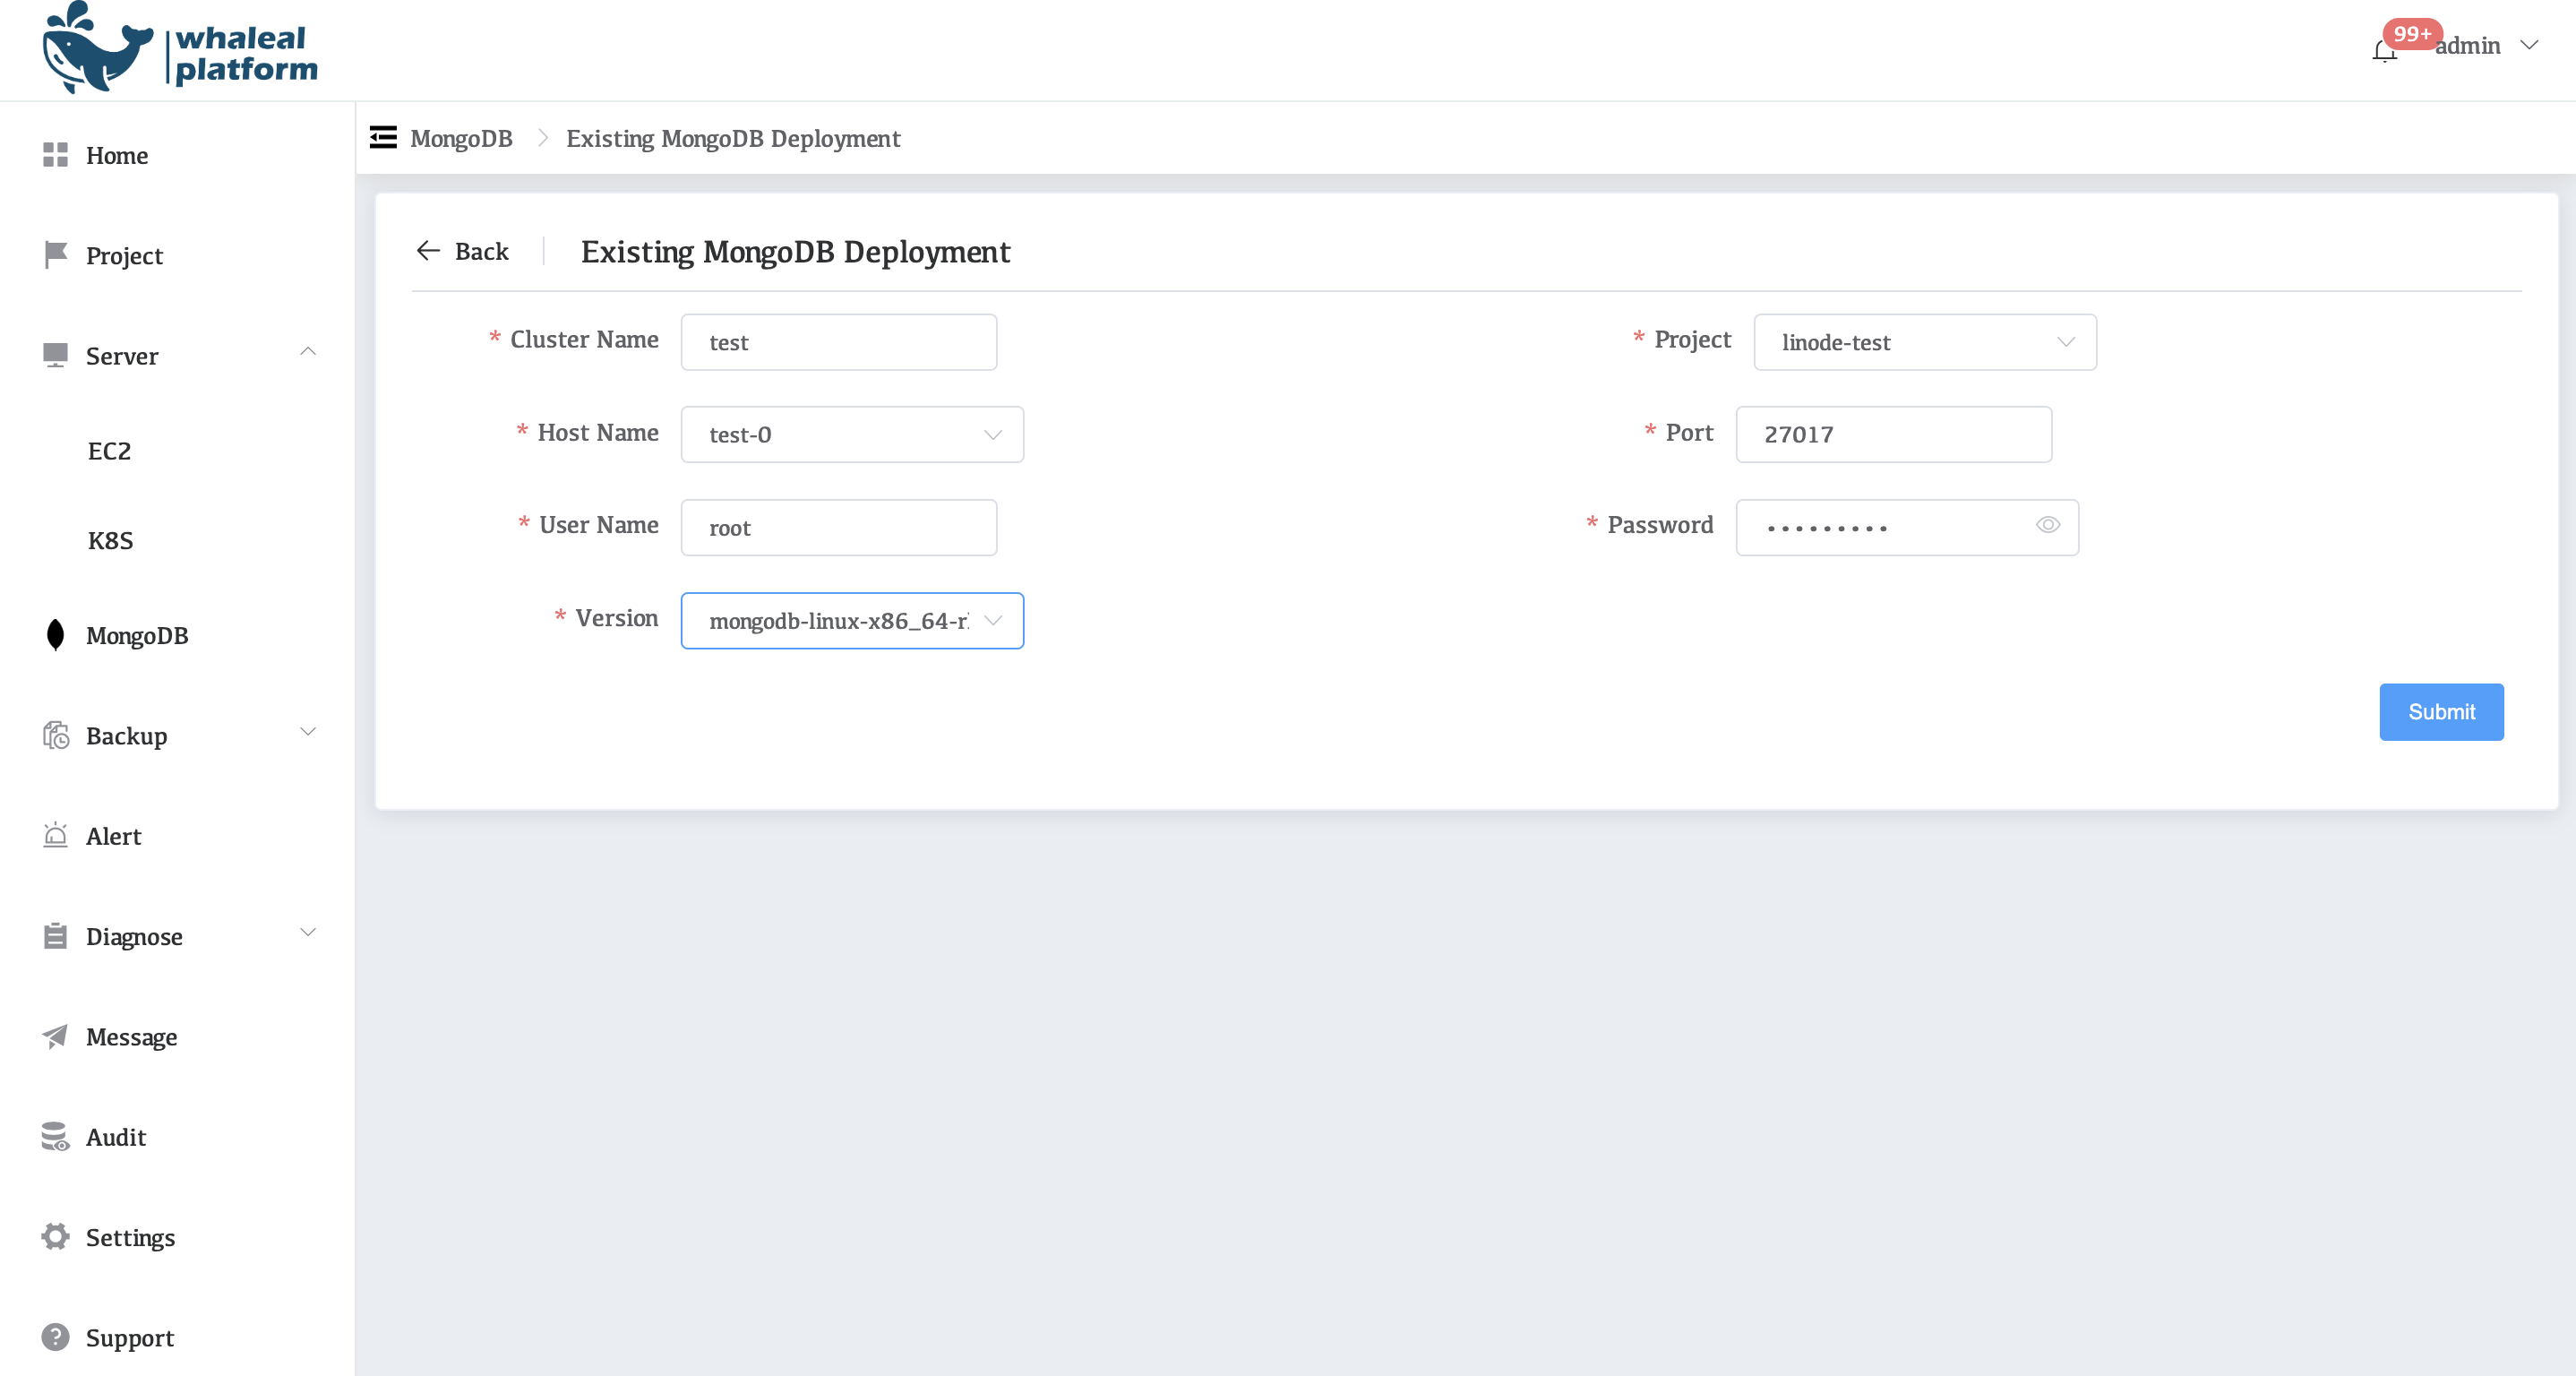Screen dimensions: 2576x1376
Task: Open the Project dropdown showing linode-test
Action: pyautogui.click(x=1924, y=342)
